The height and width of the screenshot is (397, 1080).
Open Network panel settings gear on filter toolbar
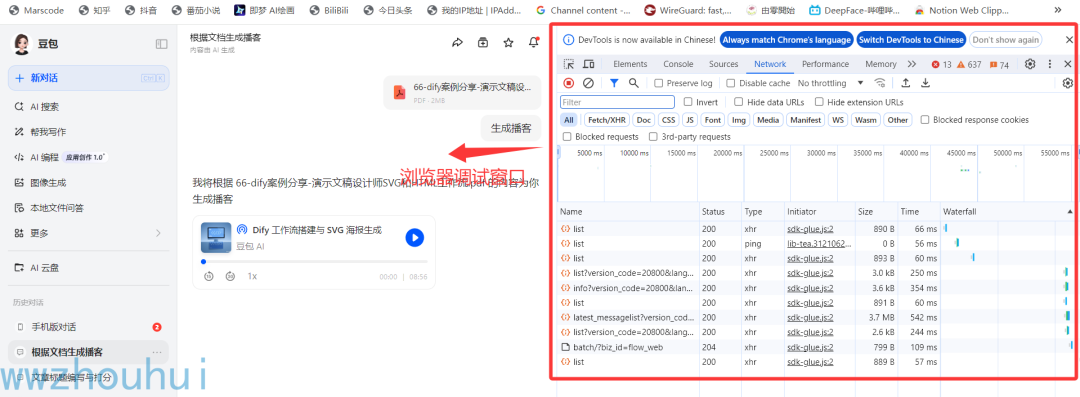coord(1068,83)
